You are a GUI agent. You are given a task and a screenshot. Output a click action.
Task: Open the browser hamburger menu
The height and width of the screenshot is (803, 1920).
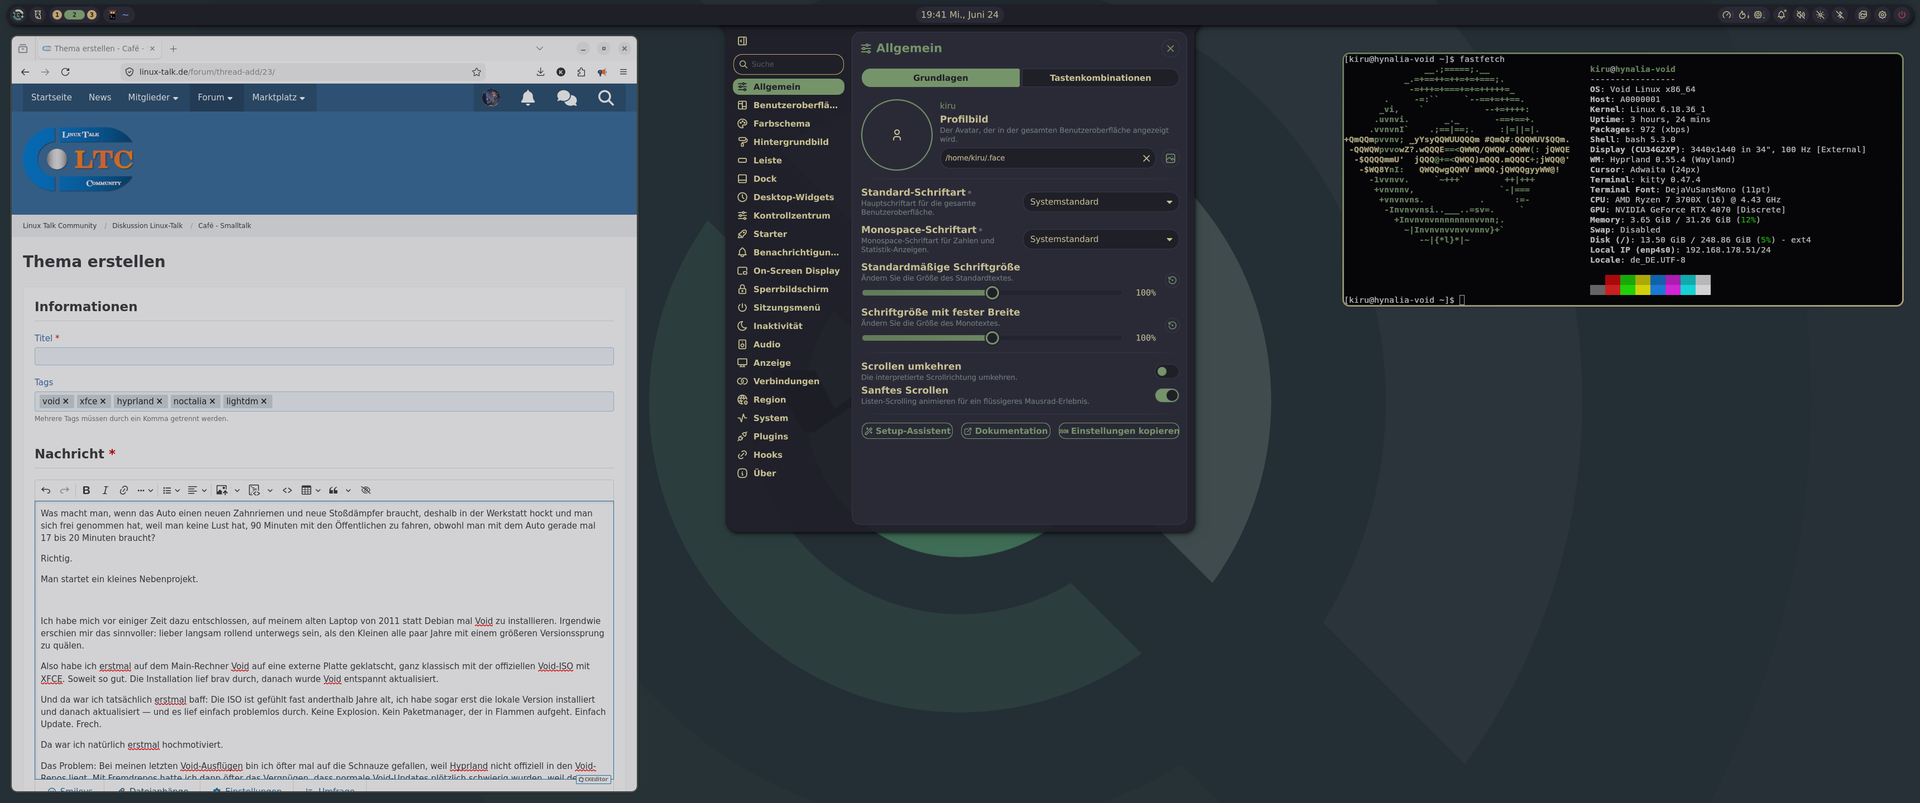(x=623, y=72)
